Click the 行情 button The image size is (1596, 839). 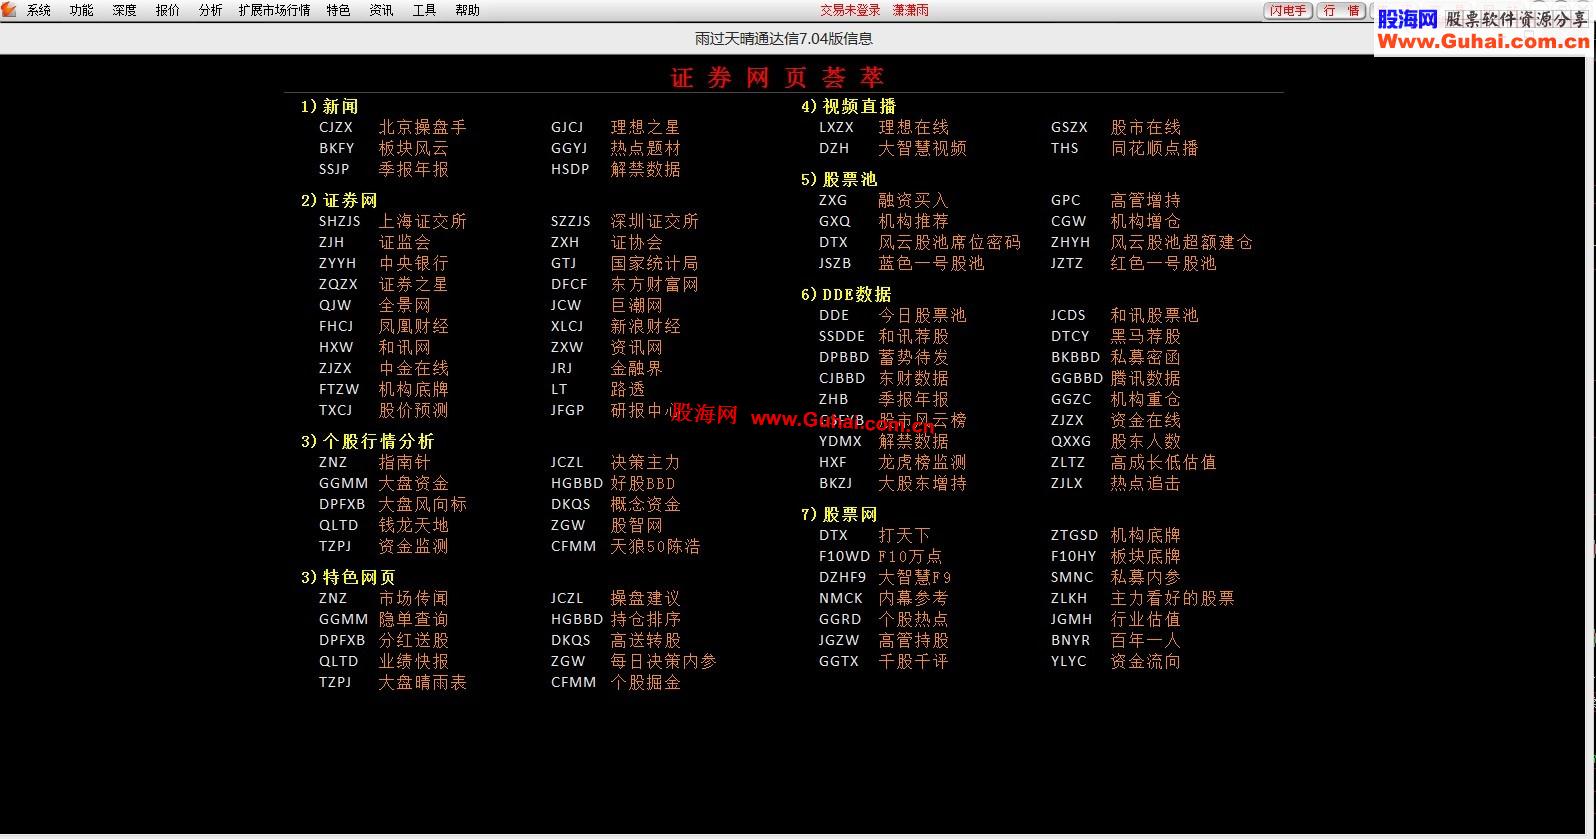(x=1341, y=10)
